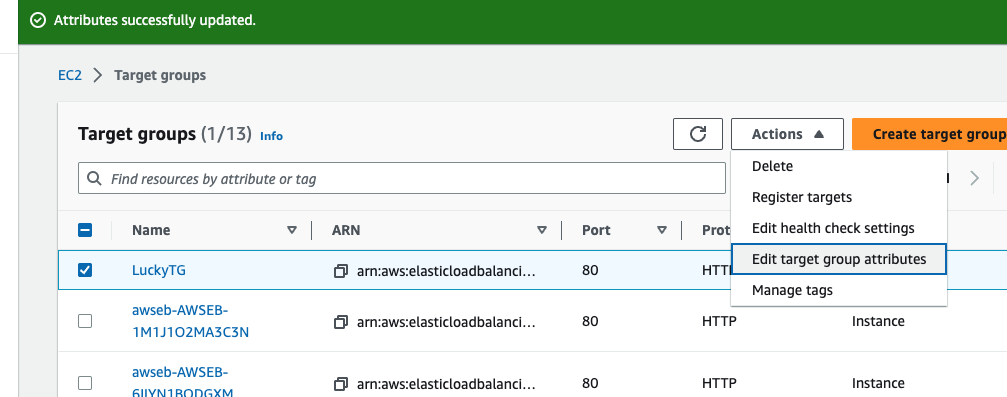
Task: Click the Attributes successfully updated message
Action: click(155, 21)
